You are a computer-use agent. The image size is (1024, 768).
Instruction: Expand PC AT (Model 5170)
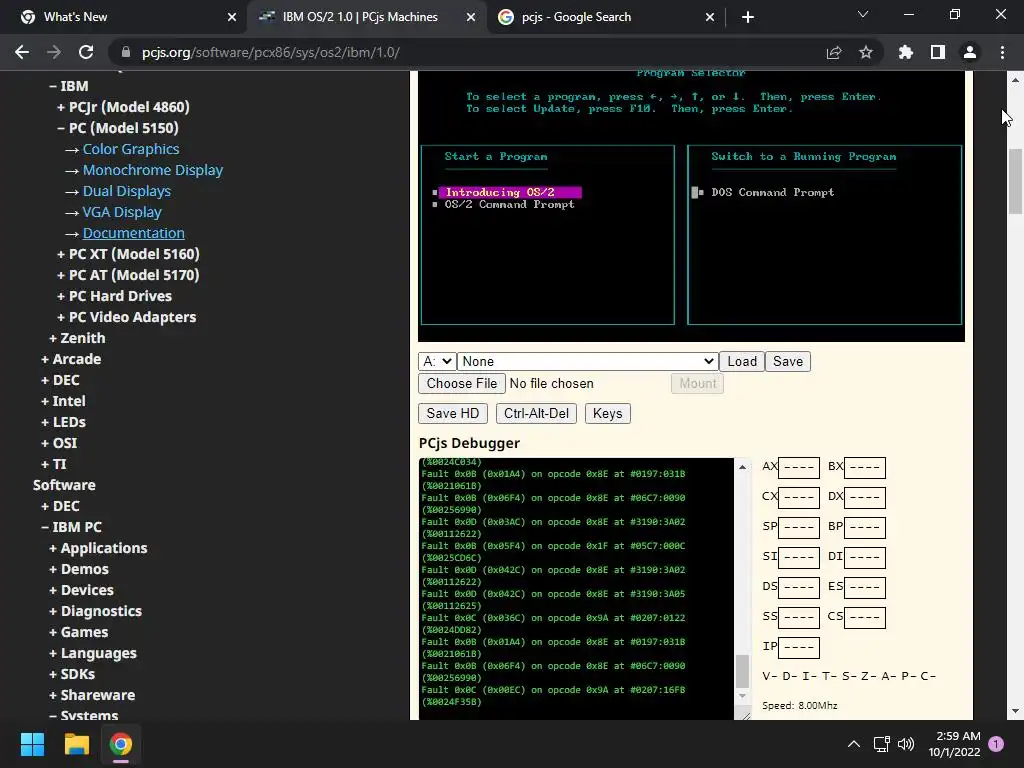coord(128,275)
